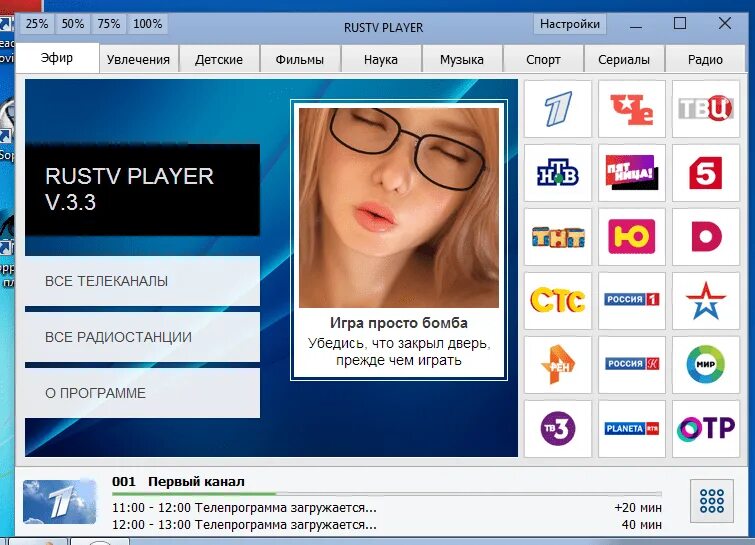The width and height of the screenshot is (755, 545).
Task: Open the РЕН ТВ channel icon
Action: (558, 365)
